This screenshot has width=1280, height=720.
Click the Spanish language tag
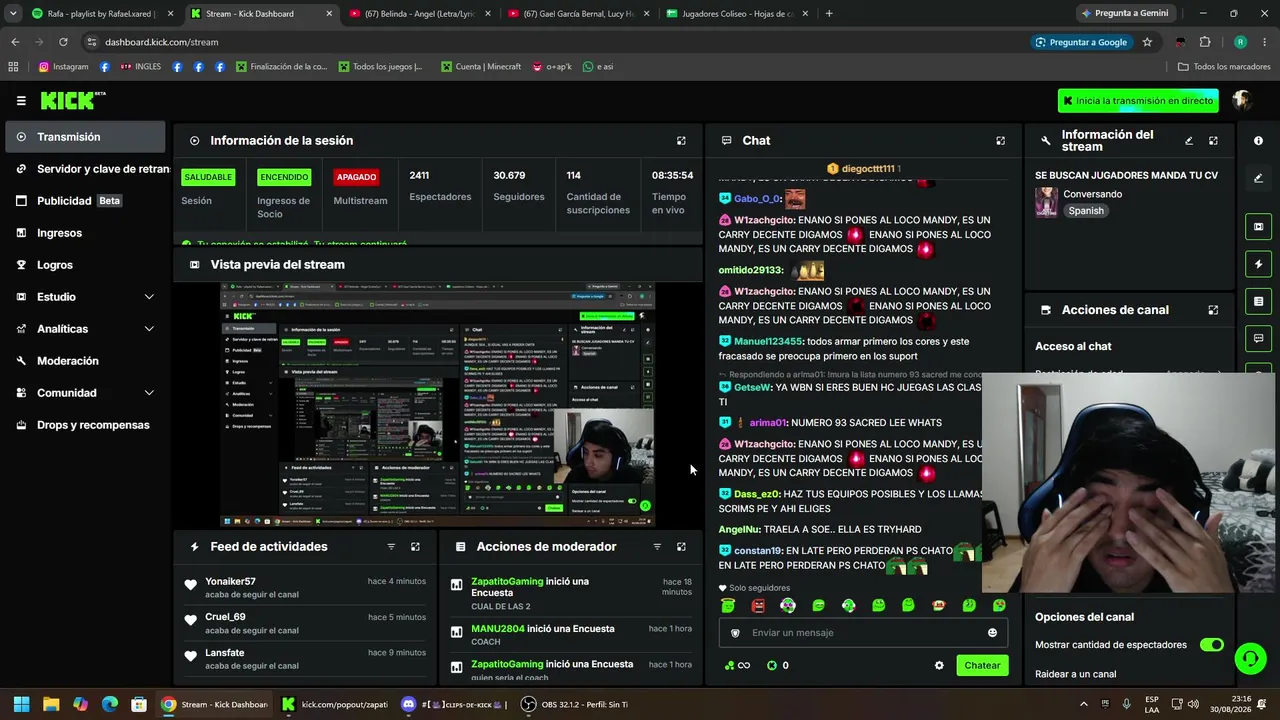point(1085,211)
